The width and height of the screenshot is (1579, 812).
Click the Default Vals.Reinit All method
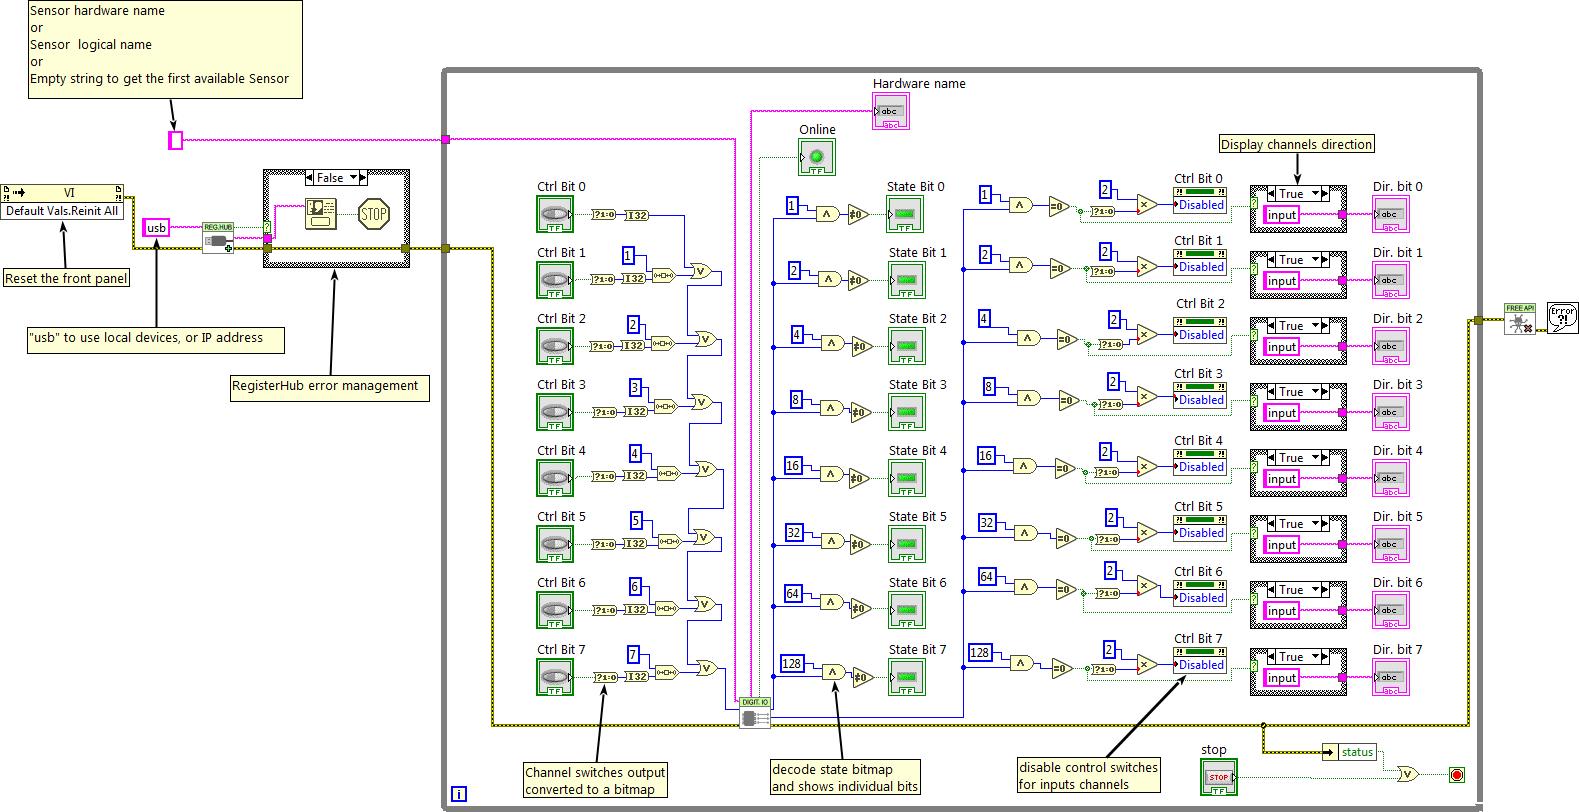(62, 211)
